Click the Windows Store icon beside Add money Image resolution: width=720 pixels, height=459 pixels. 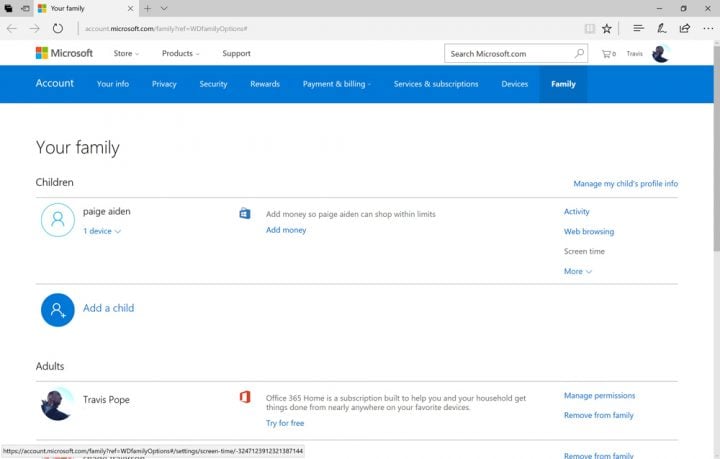pos(245,213)
